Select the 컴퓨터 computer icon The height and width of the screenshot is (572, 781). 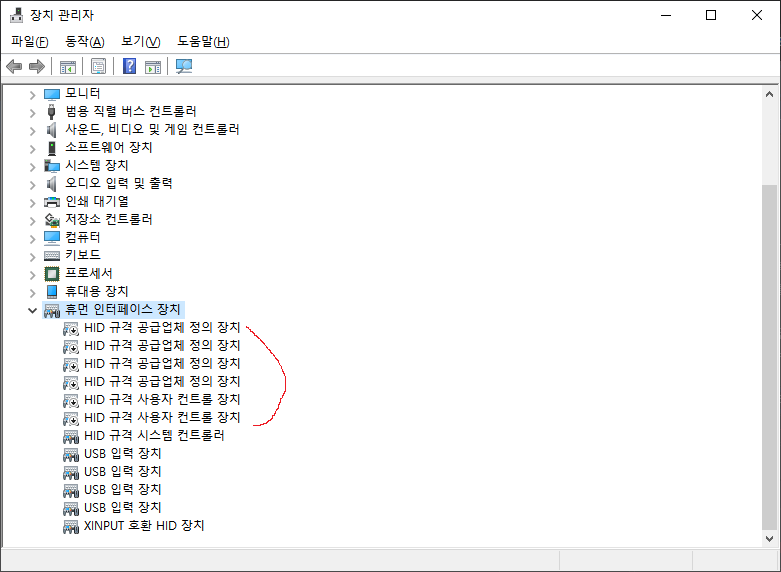52,238
